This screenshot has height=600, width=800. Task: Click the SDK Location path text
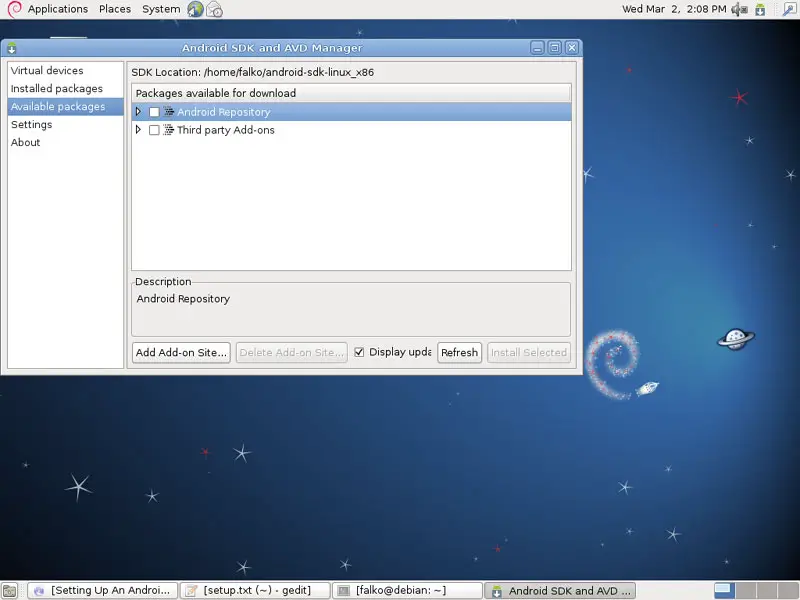click(289, 72)
